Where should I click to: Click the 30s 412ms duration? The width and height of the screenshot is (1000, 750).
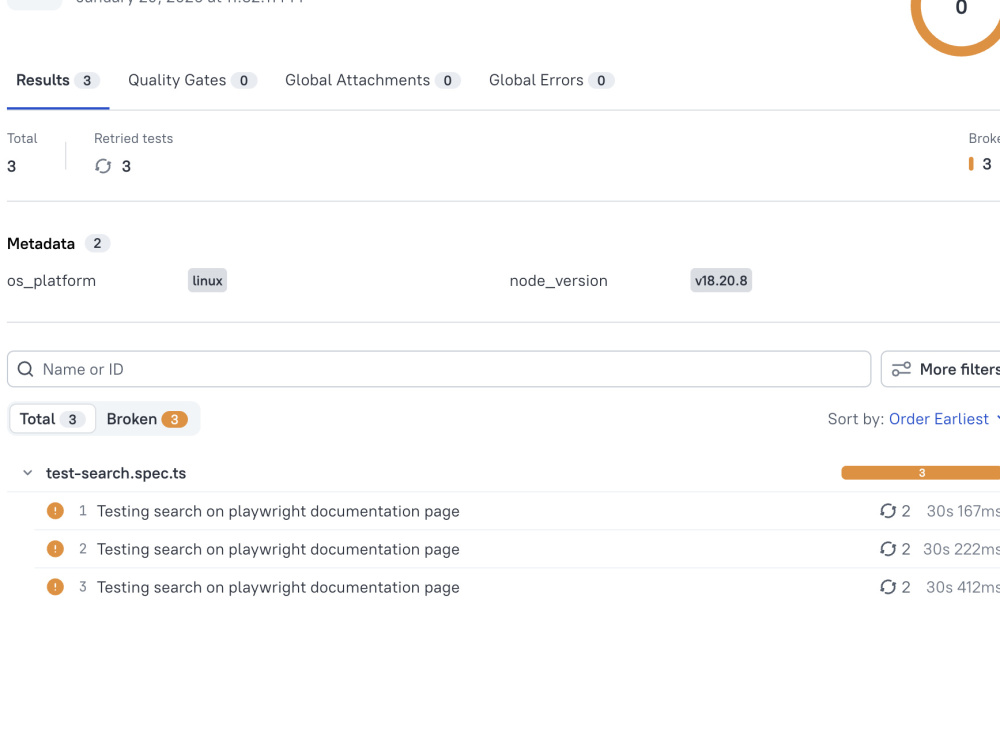[x=963, y=587]
